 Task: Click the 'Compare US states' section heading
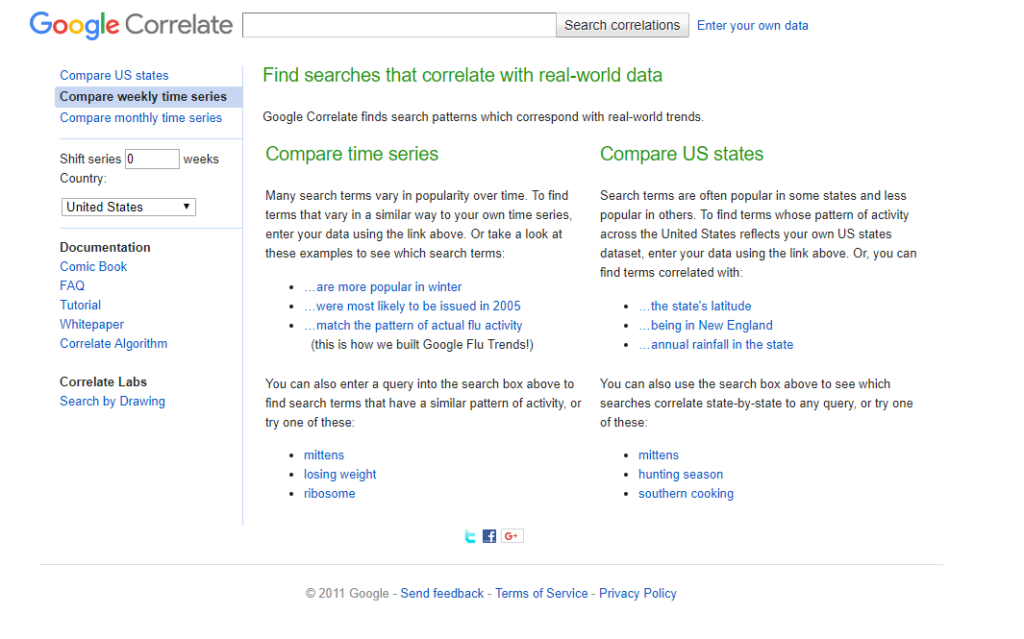682,154
